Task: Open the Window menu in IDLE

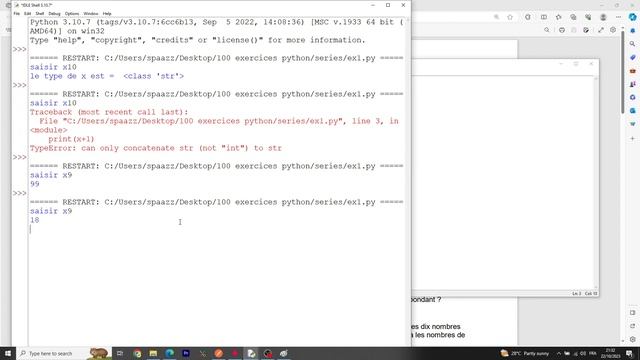Action: tap(91, 13)
